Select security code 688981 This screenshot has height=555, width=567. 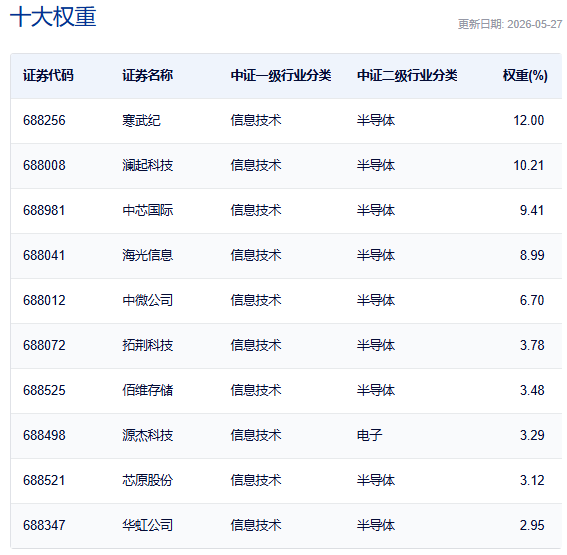[44, 210]
